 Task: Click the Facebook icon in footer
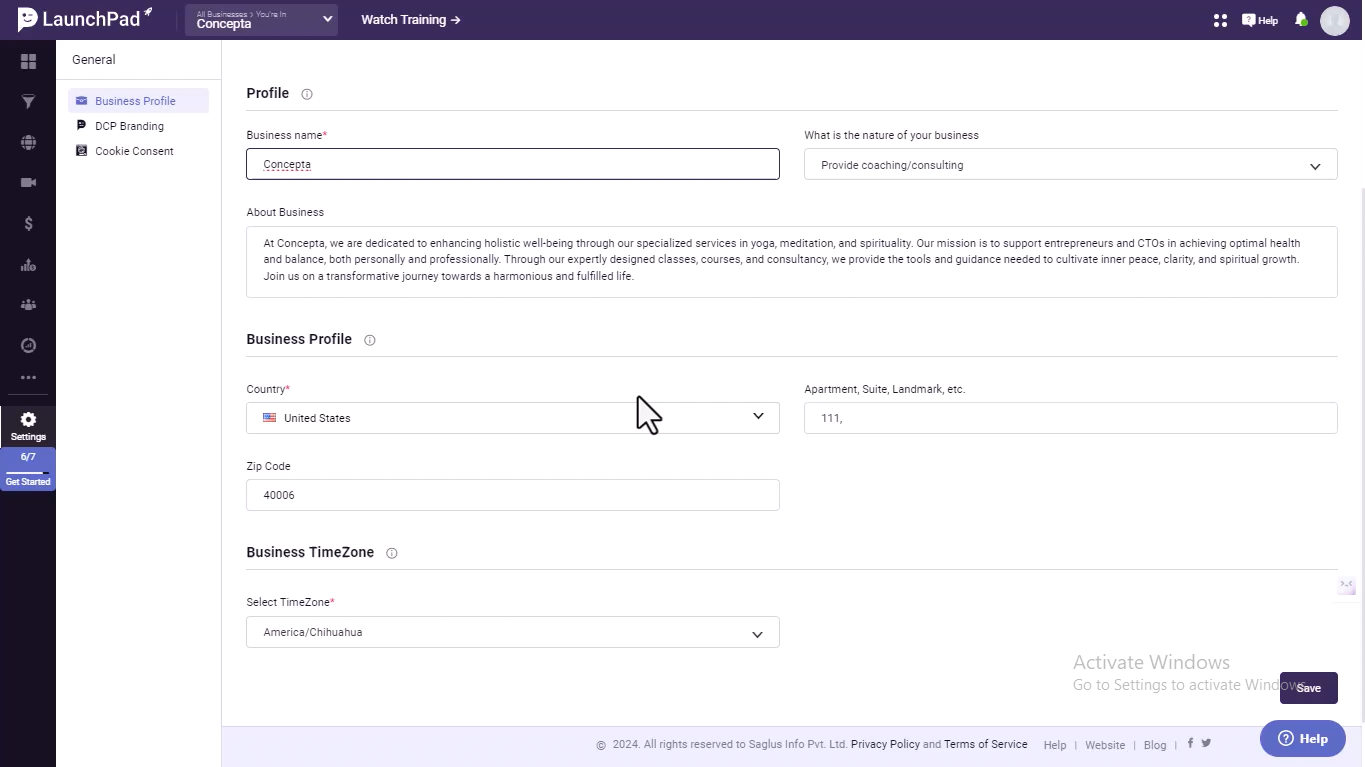tap(1190, 743)
